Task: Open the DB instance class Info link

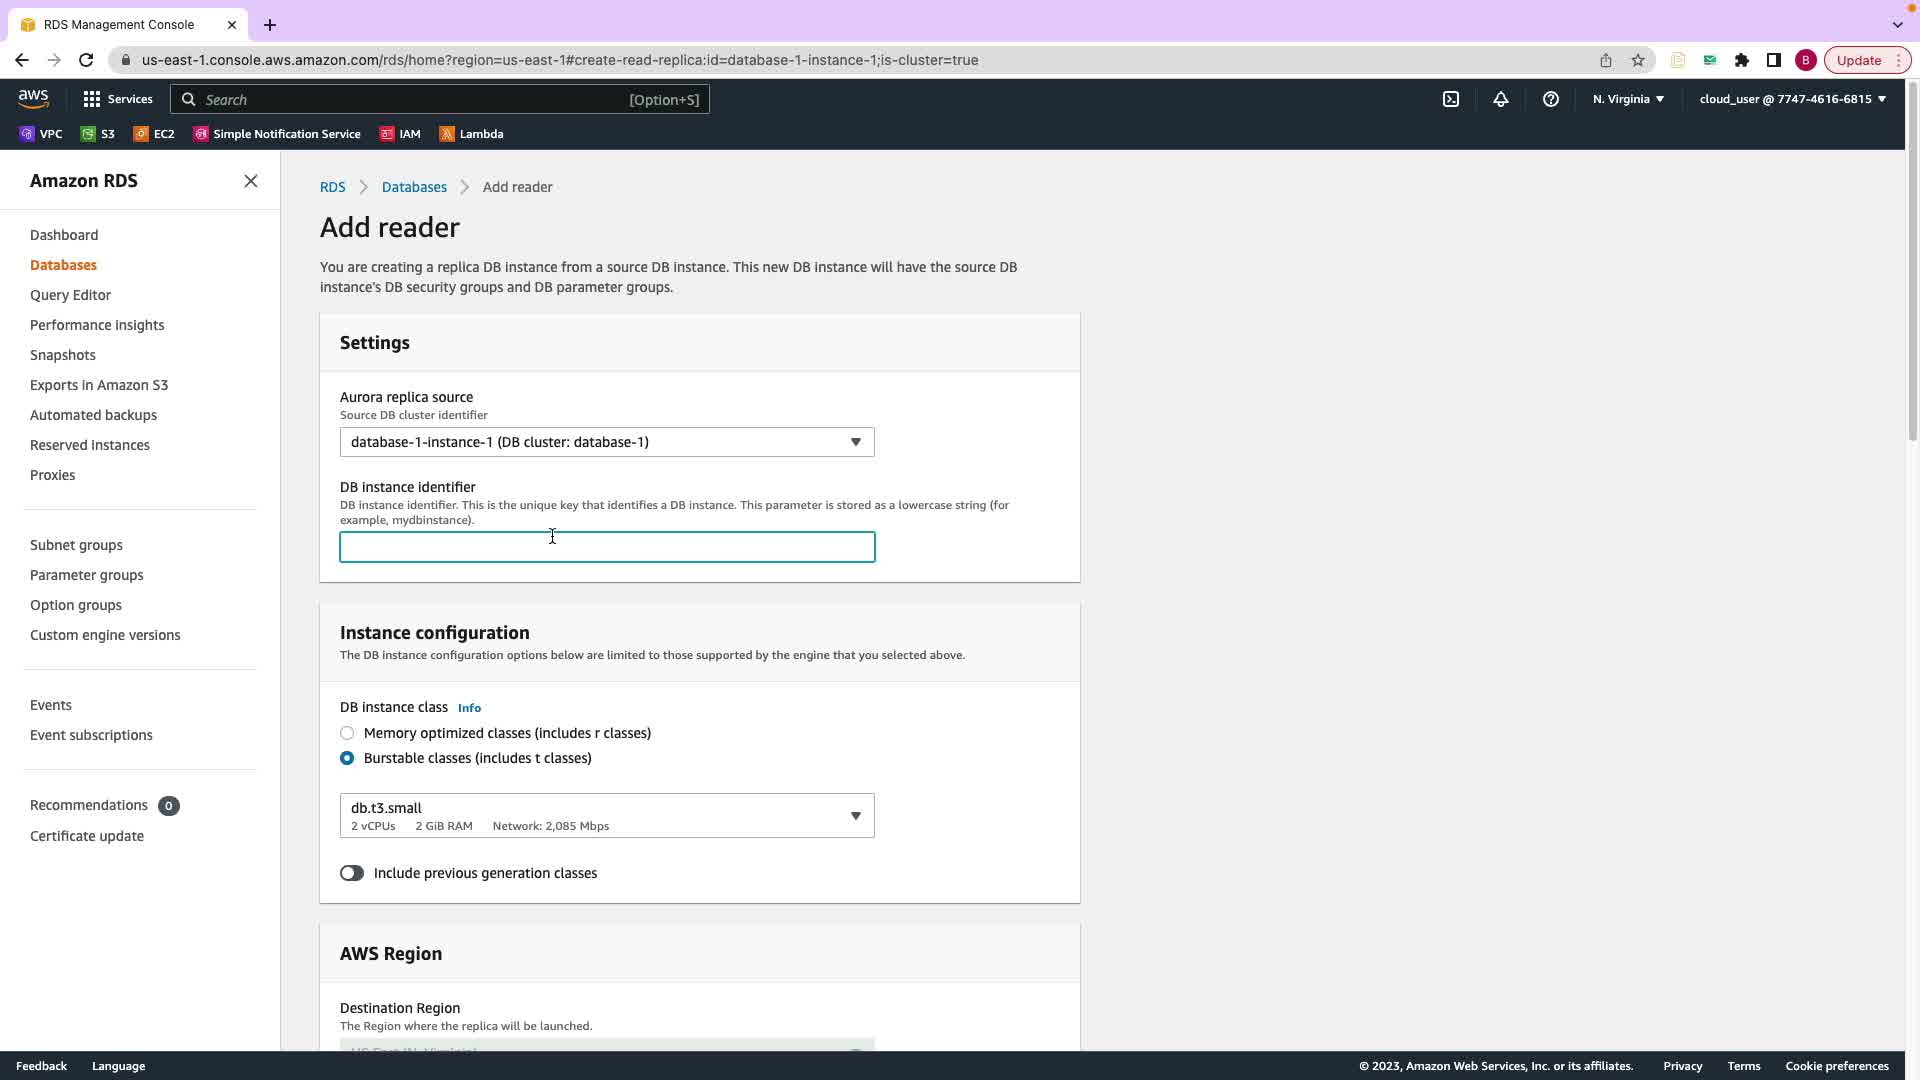Action: [x=469, y=708]
